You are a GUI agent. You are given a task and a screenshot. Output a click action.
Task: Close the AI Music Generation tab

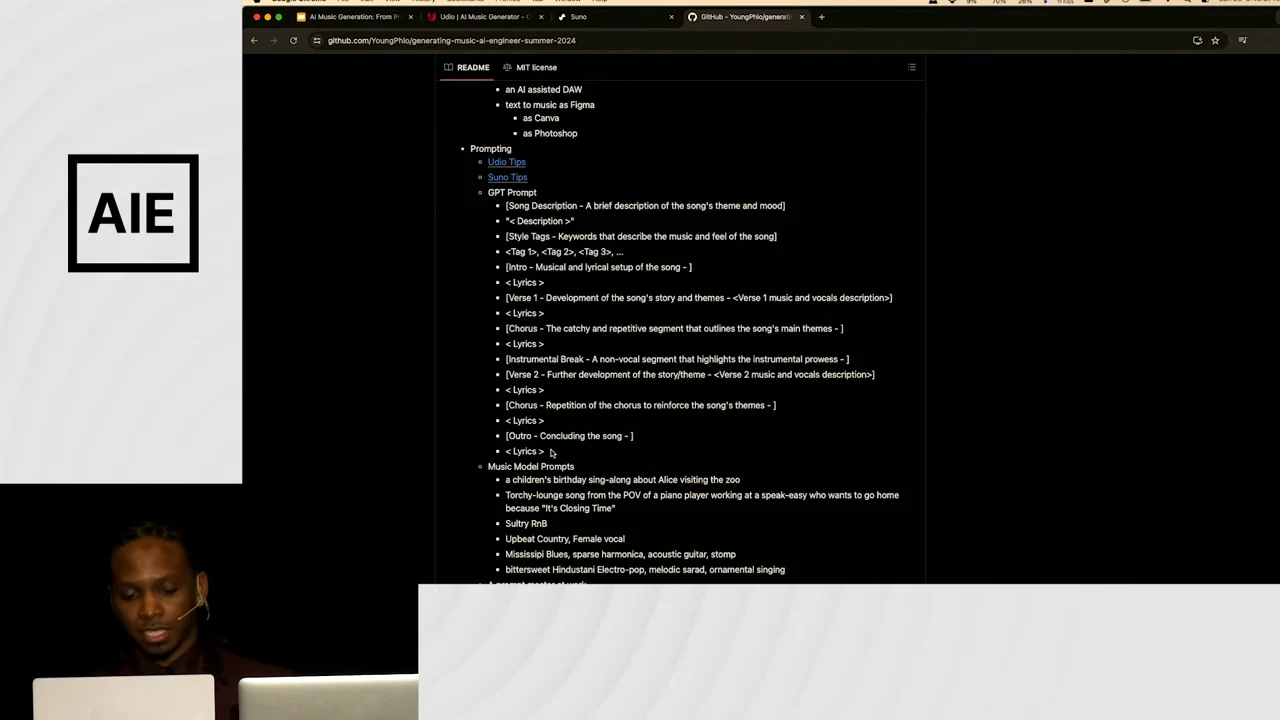[x=410, y=17]
